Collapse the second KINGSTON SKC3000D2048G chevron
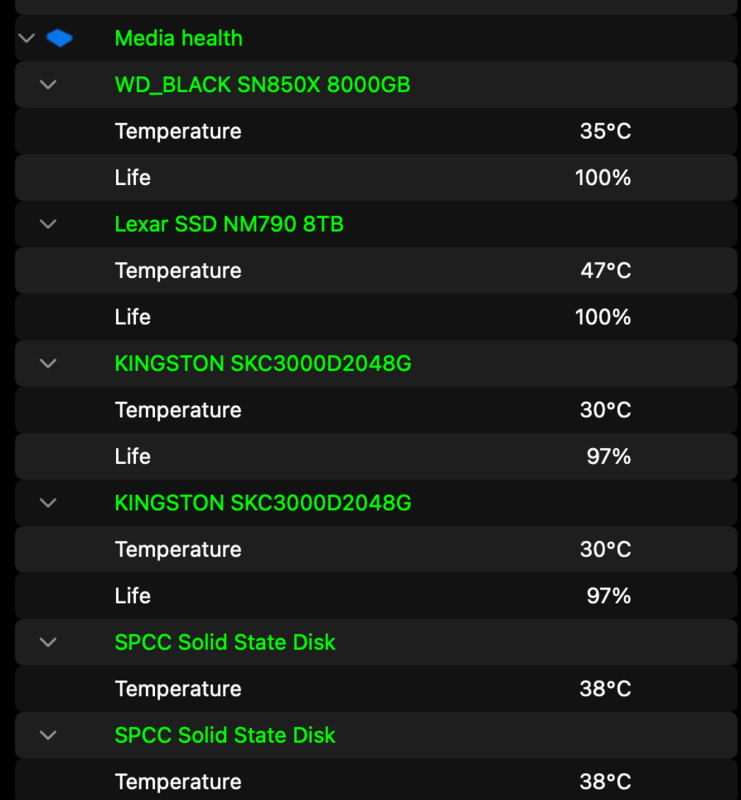The width and height of the screenshot is (741, 800). [x=48, y=503]
